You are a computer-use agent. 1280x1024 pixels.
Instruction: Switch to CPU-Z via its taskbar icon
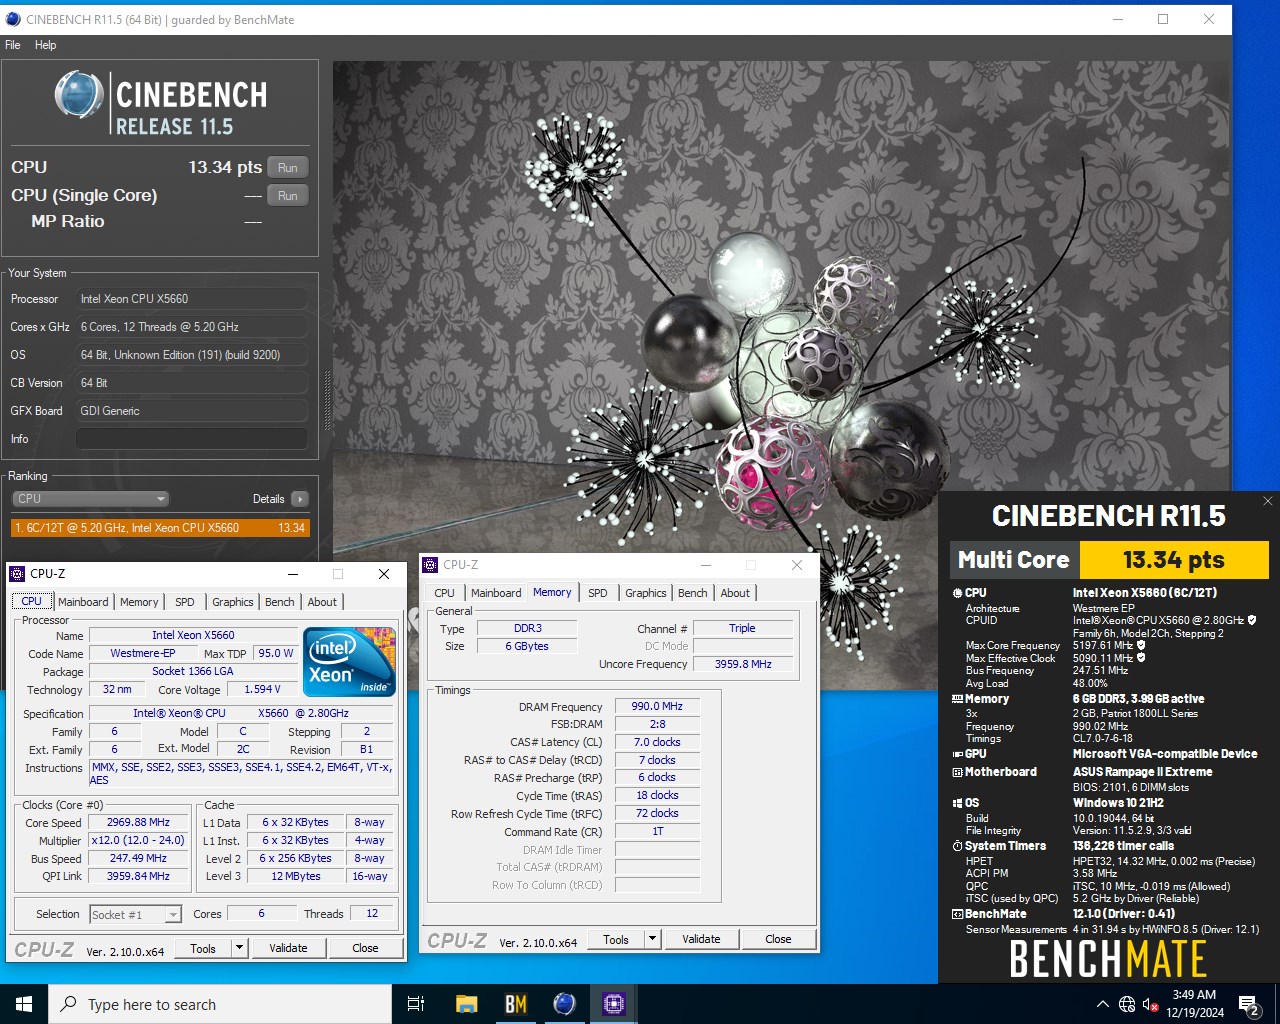tap(614, 1004)
